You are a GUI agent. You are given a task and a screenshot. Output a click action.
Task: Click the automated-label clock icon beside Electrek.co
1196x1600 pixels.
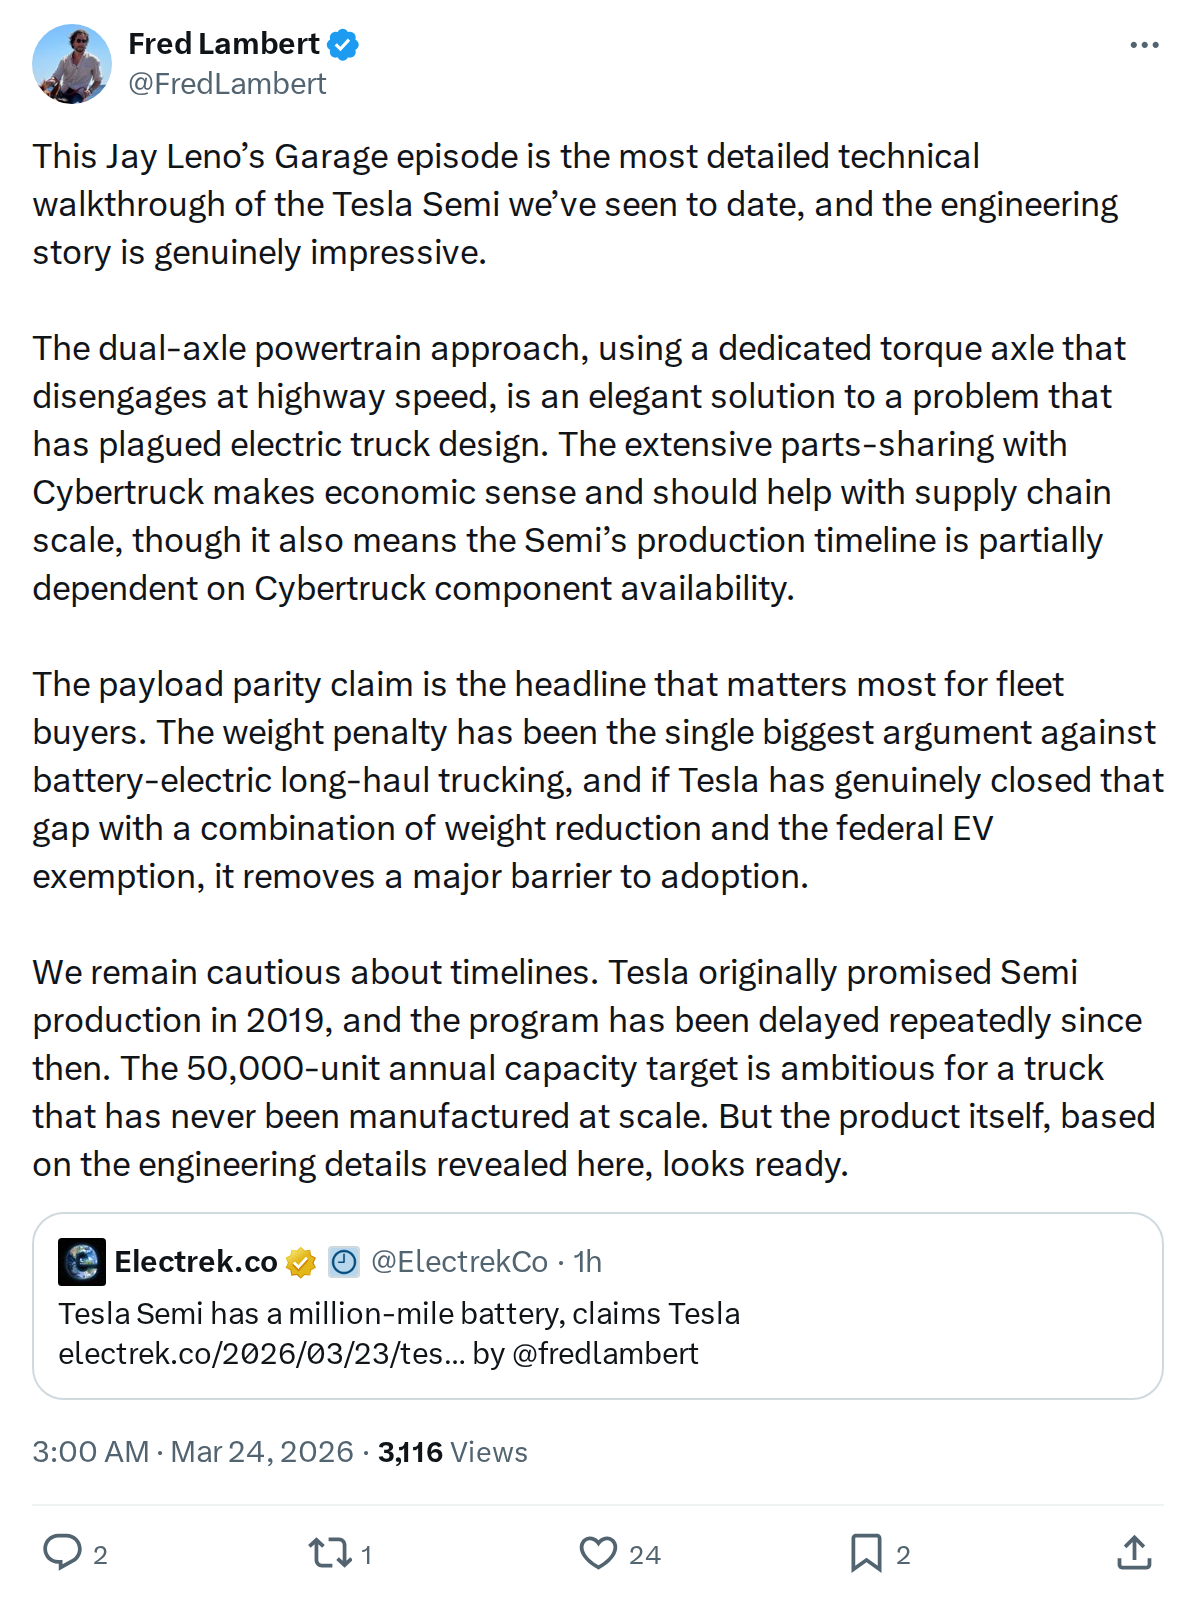click(x=343, y=1262)
